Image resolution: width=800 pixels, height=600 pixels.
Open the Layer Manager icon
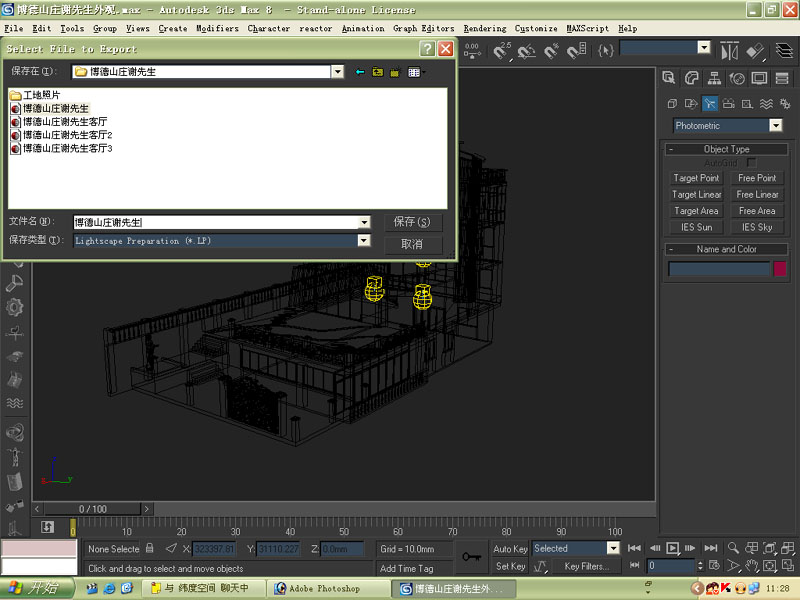click(784, 51)
